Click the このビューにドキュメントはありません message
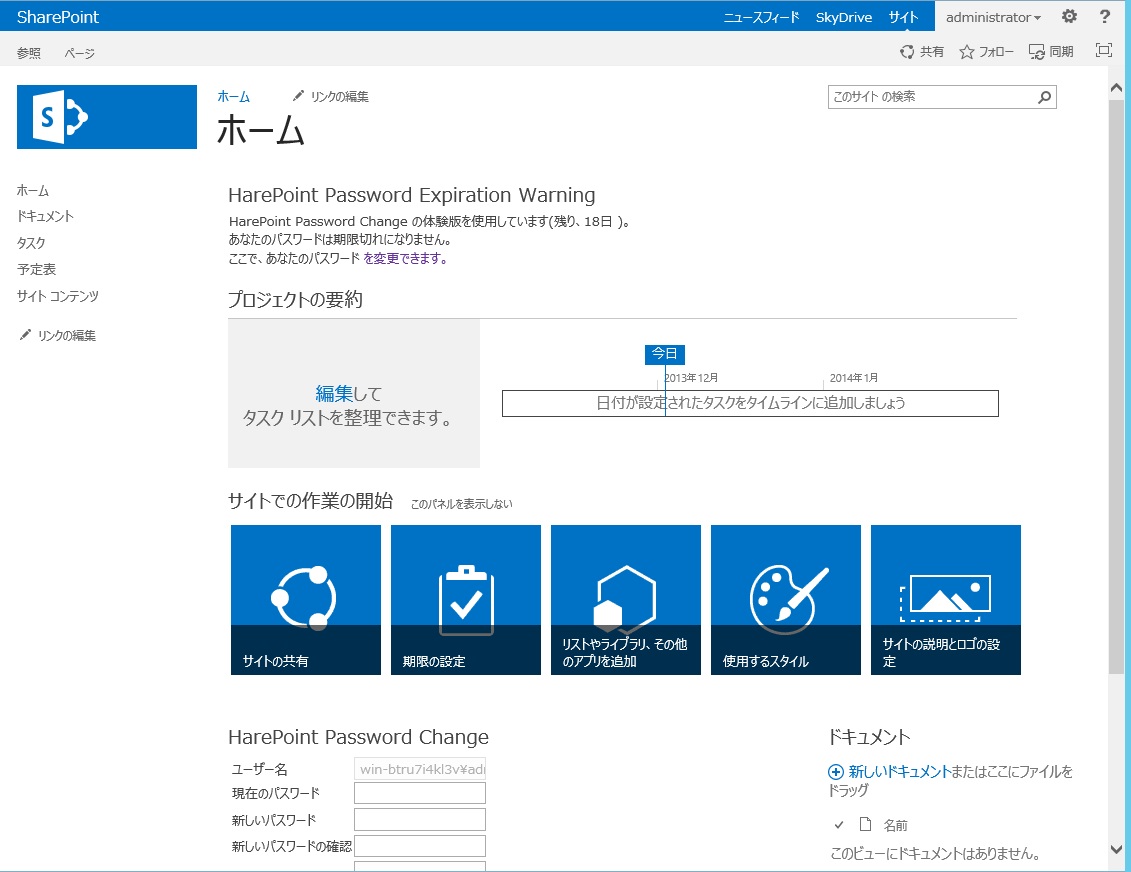This screenshot has height=872, width=1131. (x=936, y=854)
